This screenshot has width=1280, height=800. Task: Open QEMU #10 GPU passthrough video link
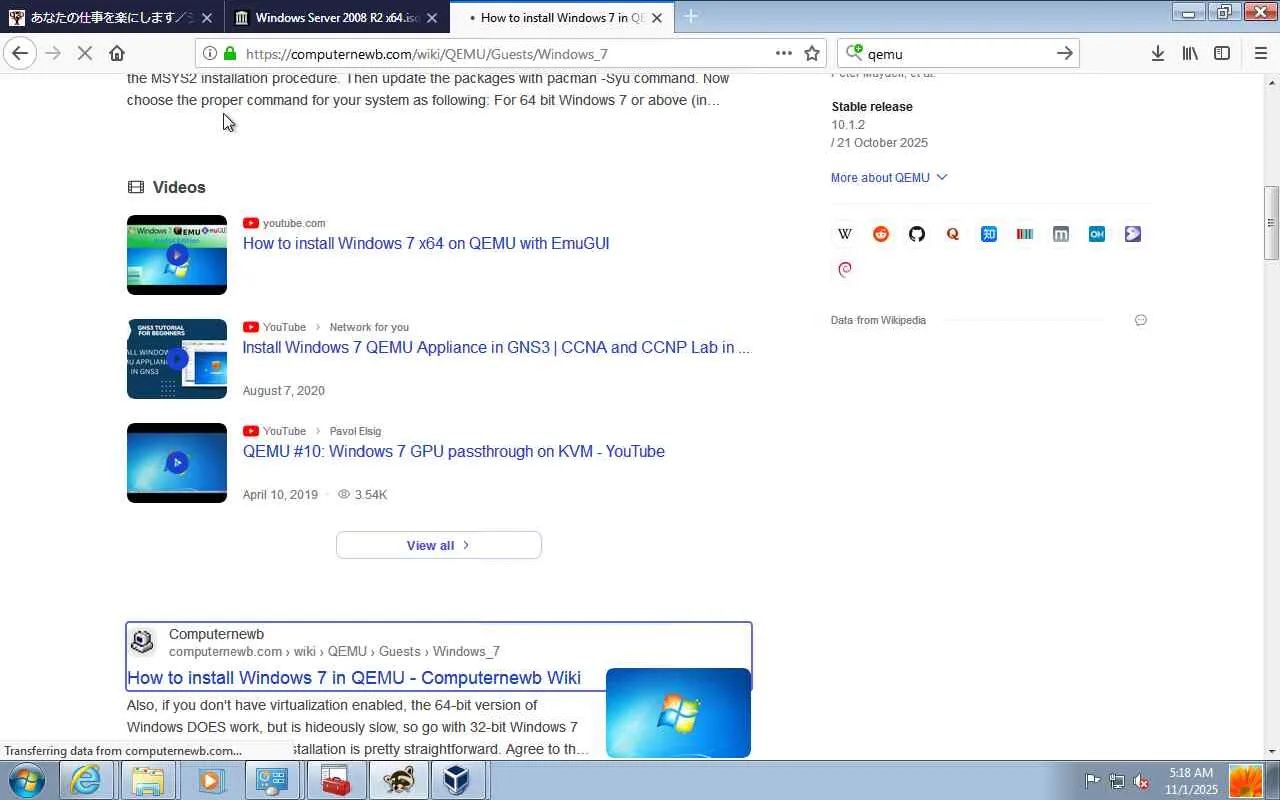(x=454, y=451)
